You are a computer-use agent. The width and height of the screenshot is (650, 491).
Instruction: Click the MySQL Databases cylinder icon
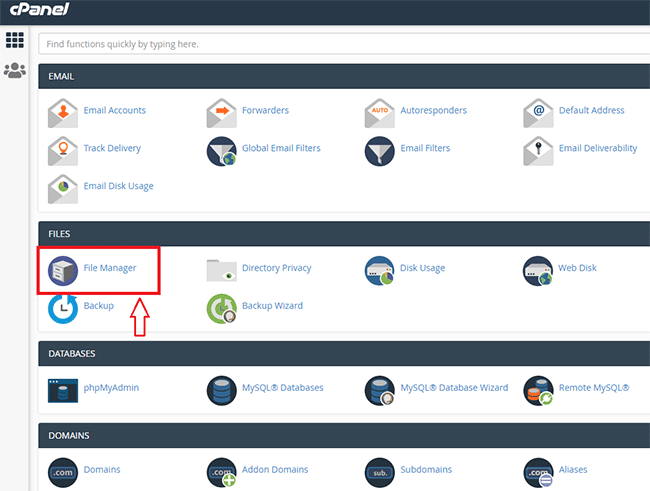tap(221, 391)
